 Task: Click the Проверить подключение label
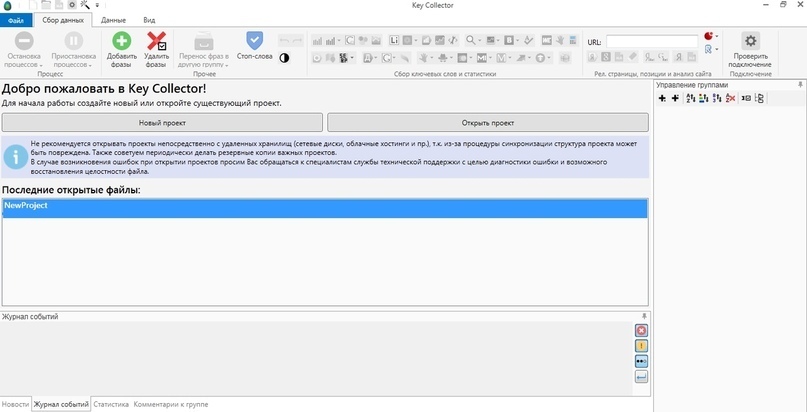click(750, 60)
